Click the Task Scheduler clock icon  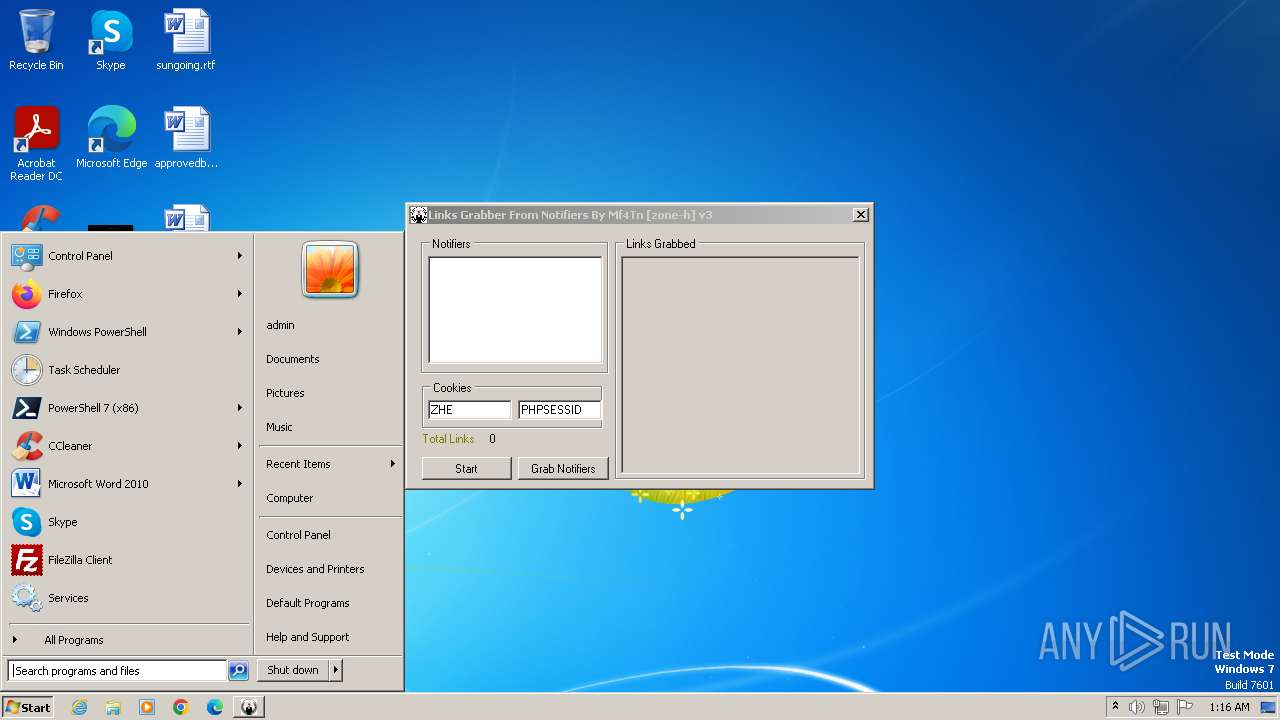coord(27,370)
